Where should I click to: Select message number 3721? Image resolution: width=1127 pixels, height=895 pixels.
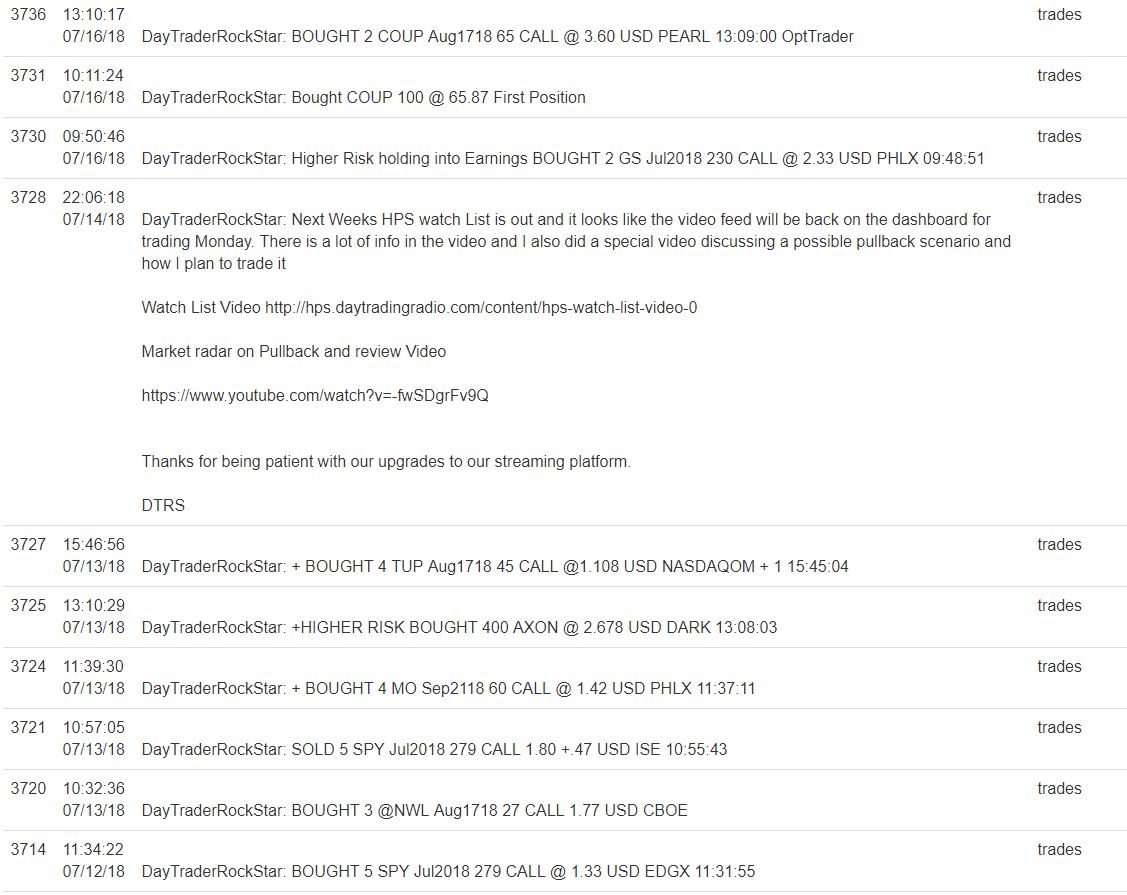[x=28, y=728]
